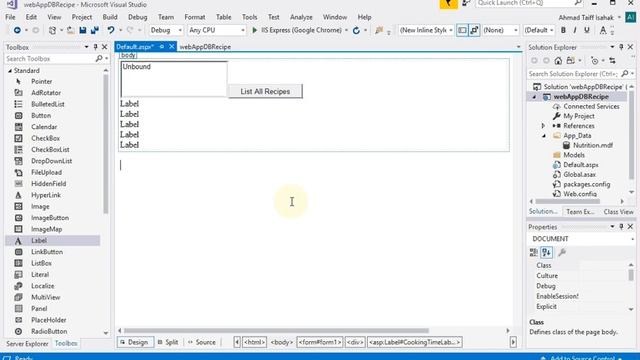Select the FileUpload control
The image size is (640, 360).
point(47,172)
